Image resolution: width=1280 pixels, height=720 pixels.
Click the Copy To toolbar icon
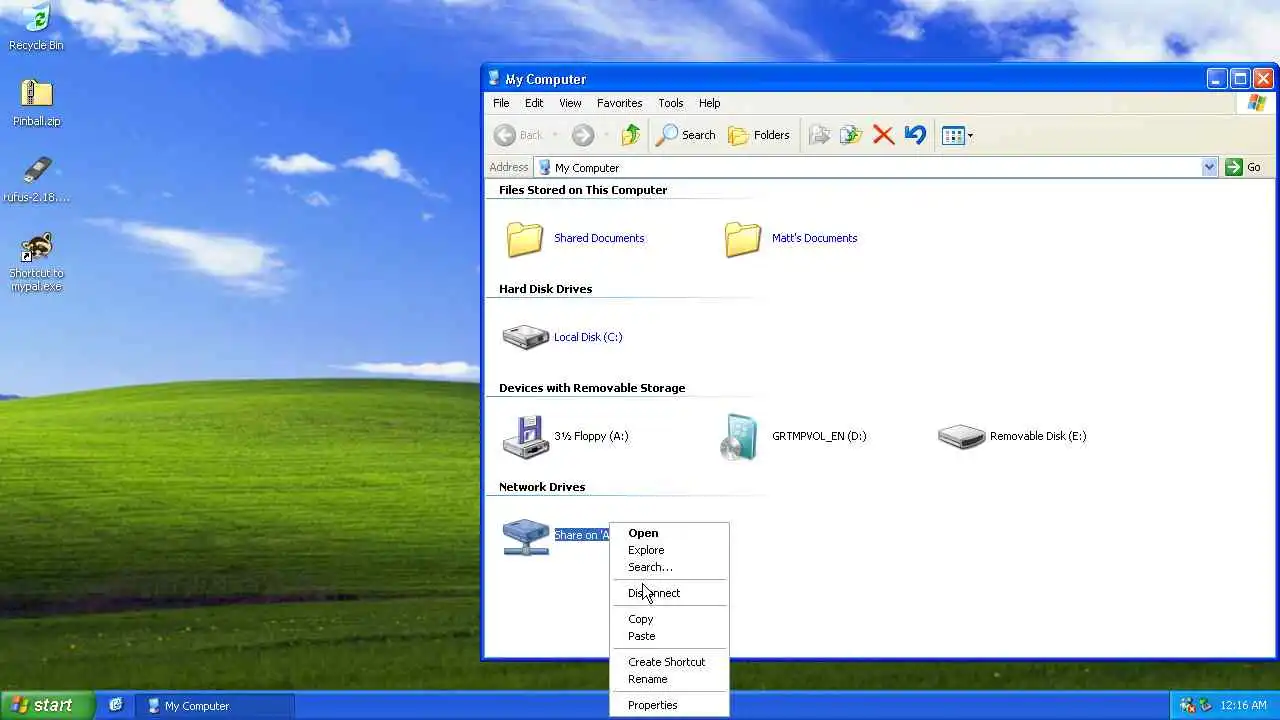point(851,135)
